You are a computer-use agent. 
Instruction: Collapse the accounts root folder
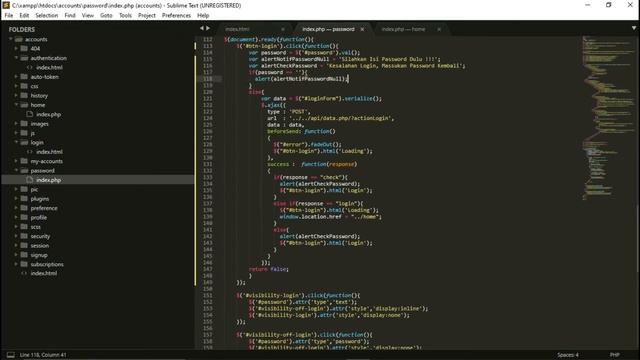tap(11, 39)
